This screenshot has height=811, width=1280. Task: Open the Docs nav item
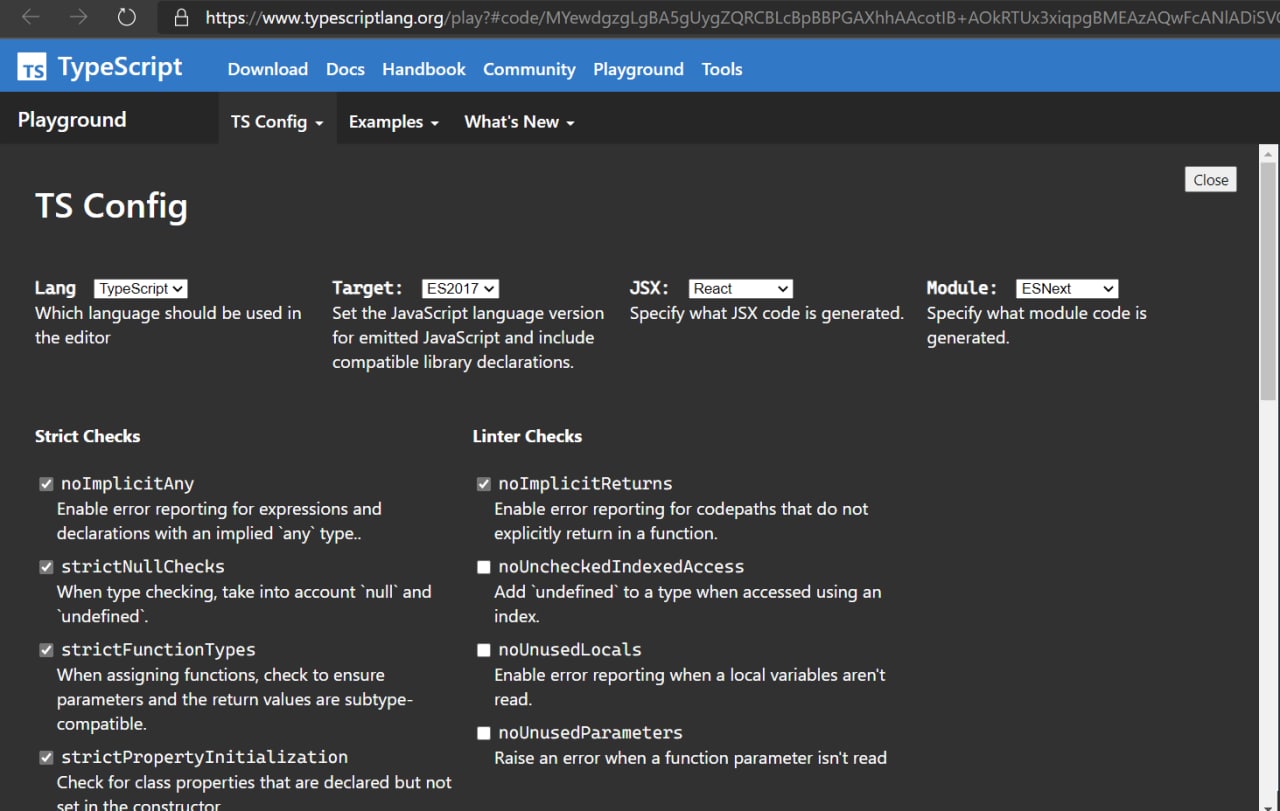coord(345,69)
